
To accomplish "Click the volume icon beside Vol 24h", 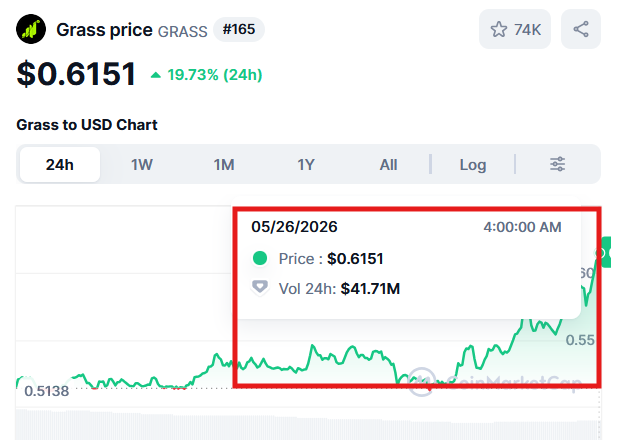I will tap(260, 287).
